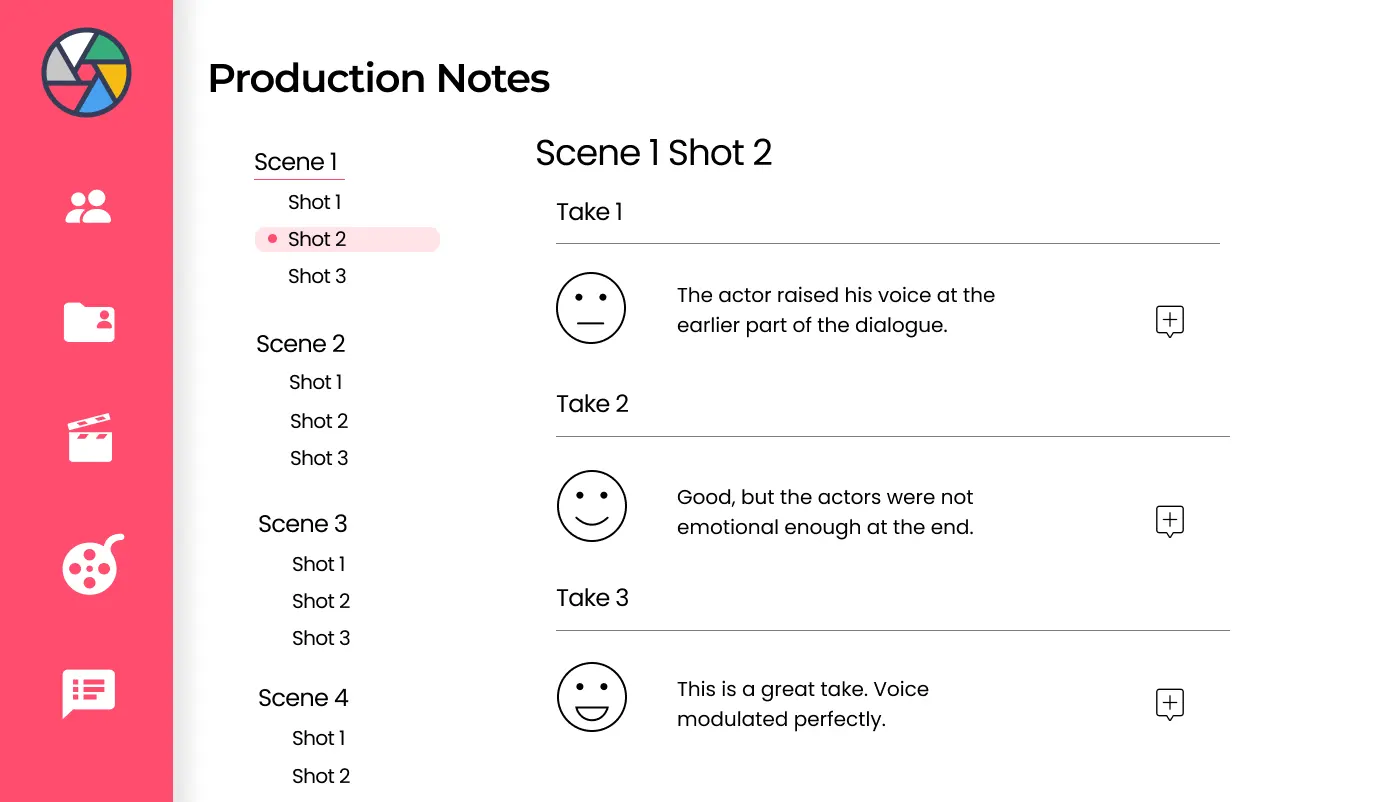Click the camera shutter app logo

(87, 73)
